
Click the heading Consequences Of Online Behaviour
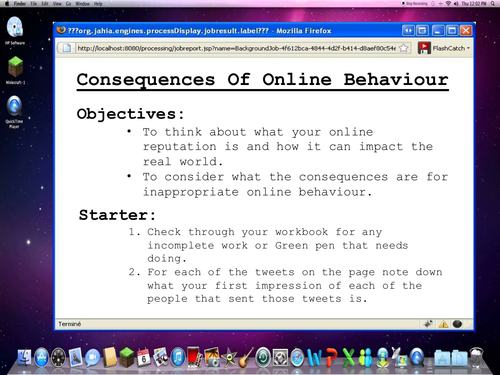tap(263, 80)
